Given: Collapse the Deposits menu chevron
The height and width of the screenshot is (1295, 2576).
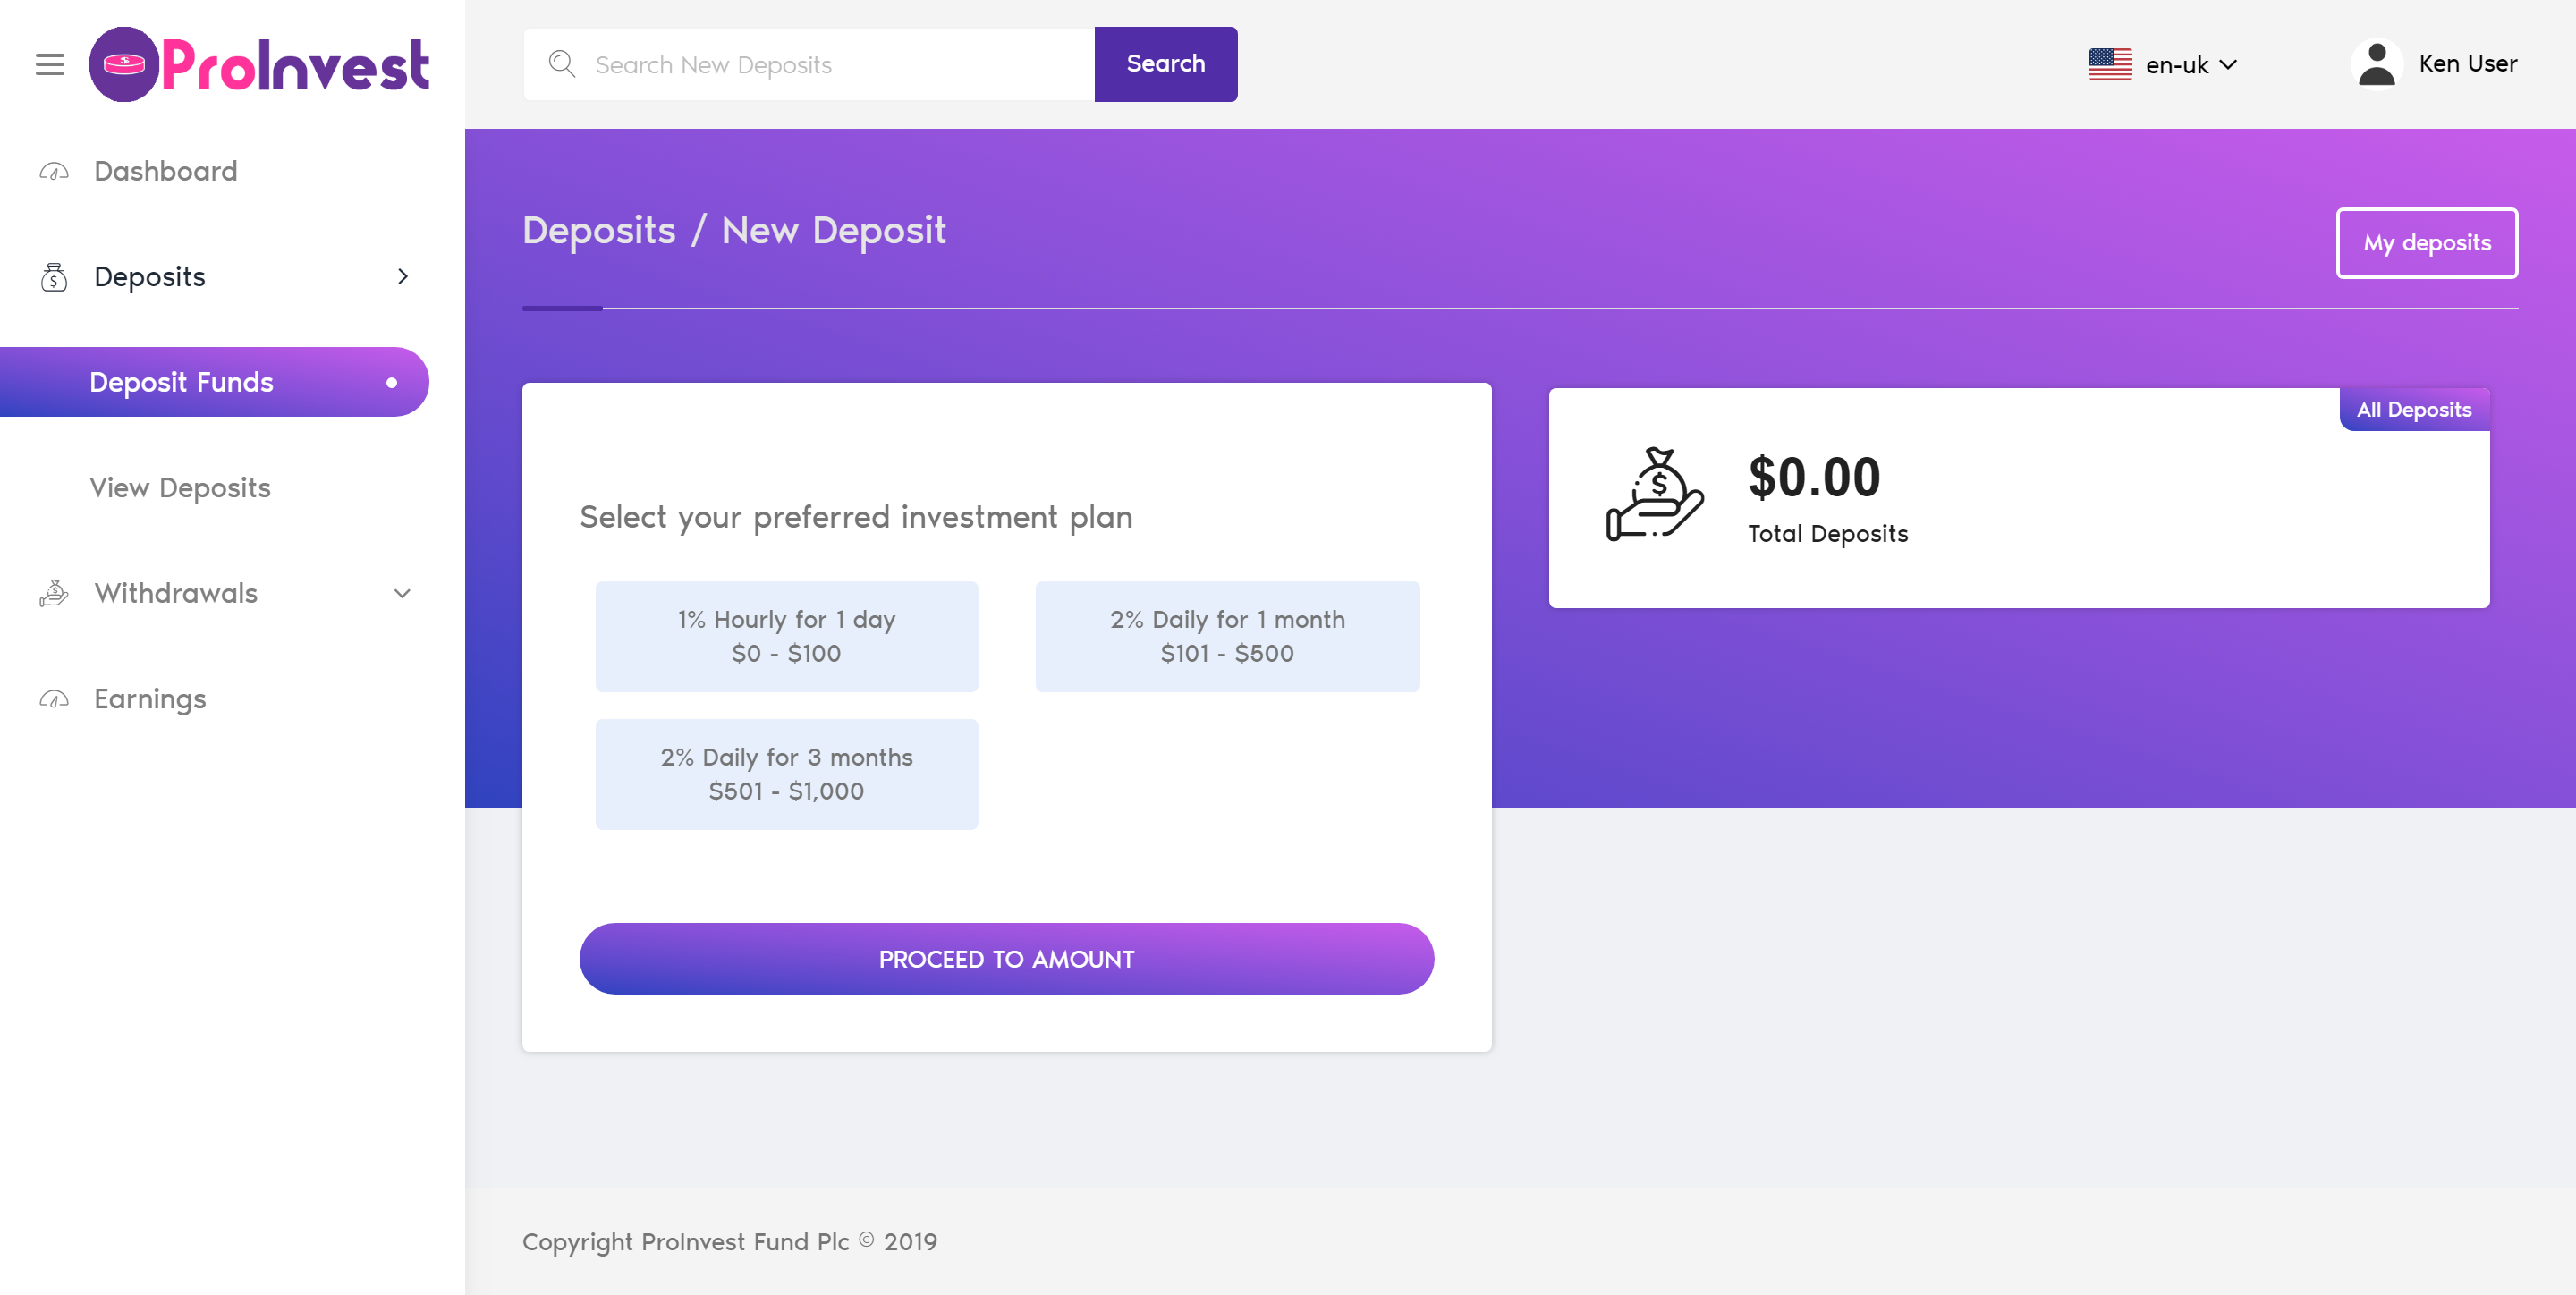Looking at the screenshot, I should click(402, 277).
